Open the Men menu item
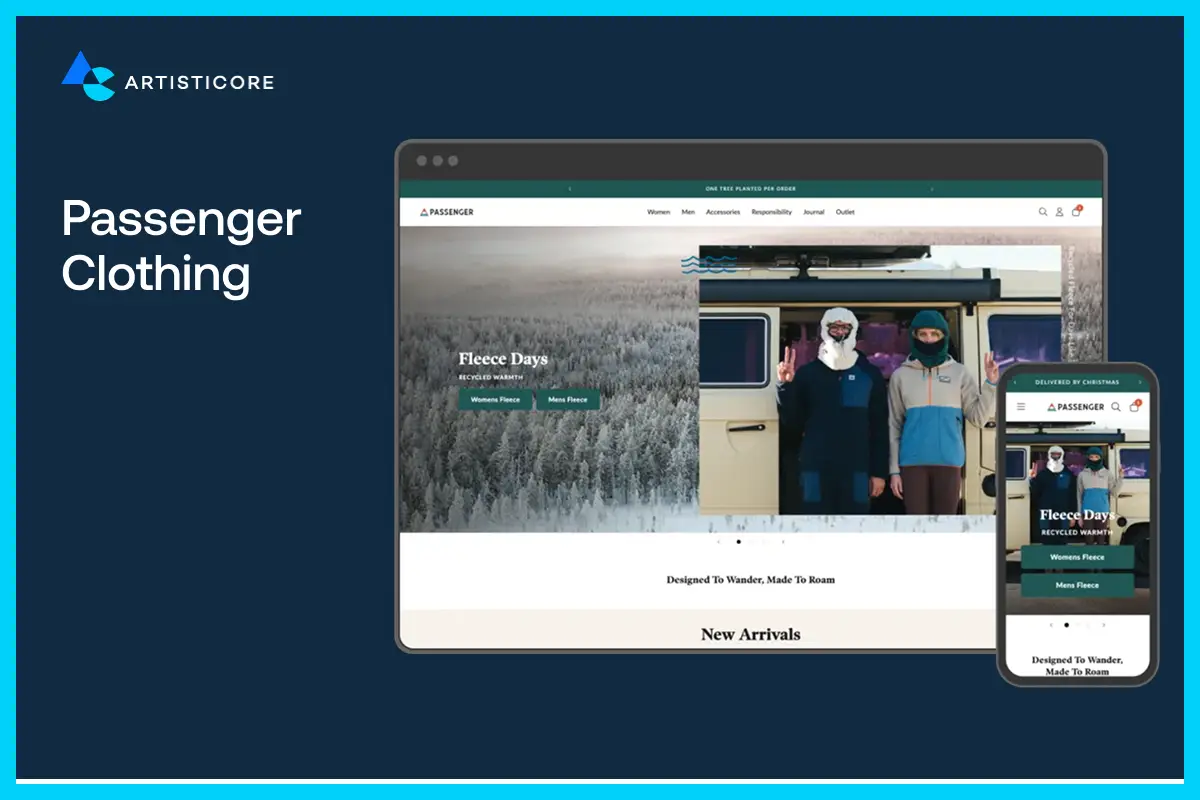 688,212
